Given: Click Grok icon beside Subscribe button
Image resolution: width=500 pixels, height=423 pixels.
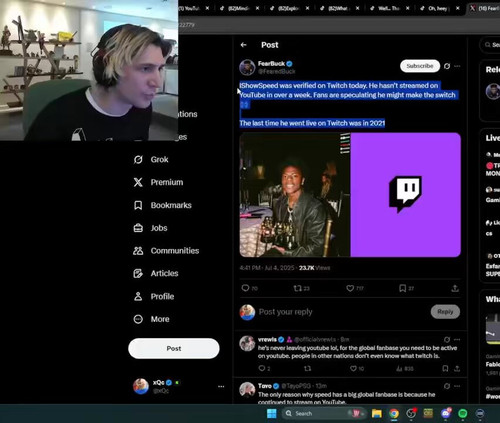Looking at the screenshot, I should tap(447, 66).
